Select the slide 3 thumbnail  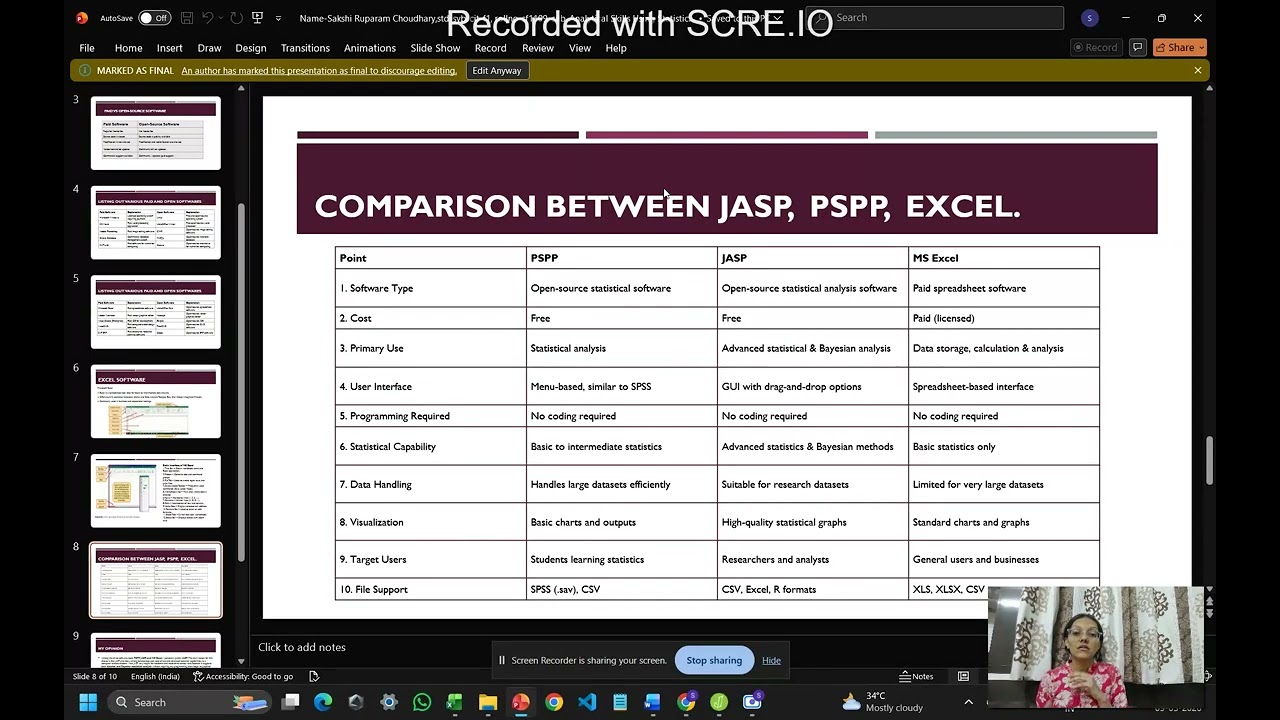[156, 133]
